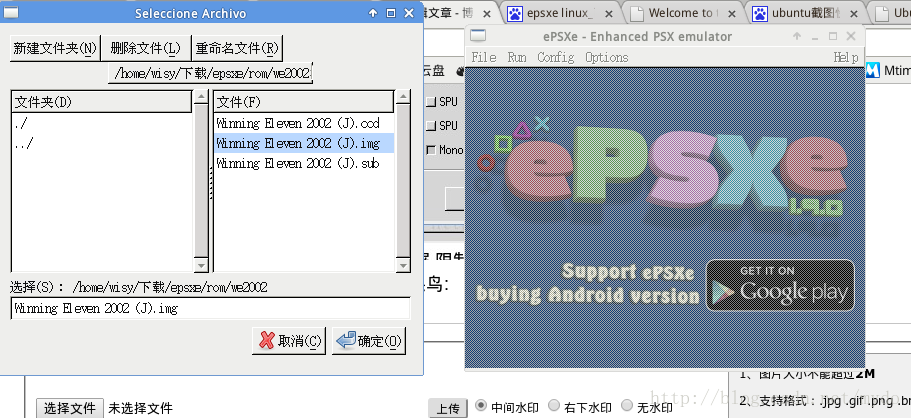Image resolution: width=911 pixels, height=418 pixels.
Task: Click the 重命名文件(R) button
Action: 237,48
